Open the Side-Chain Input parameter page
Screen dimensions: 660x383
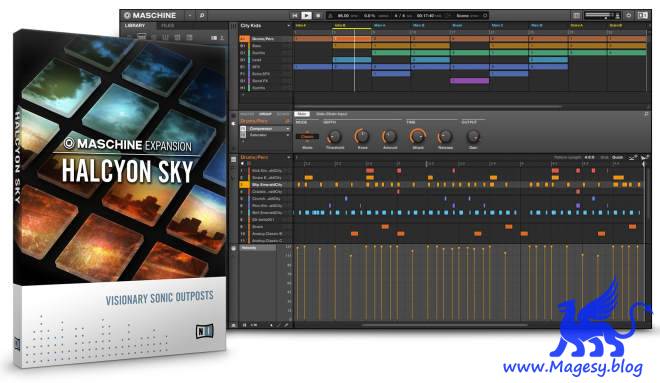332,114
